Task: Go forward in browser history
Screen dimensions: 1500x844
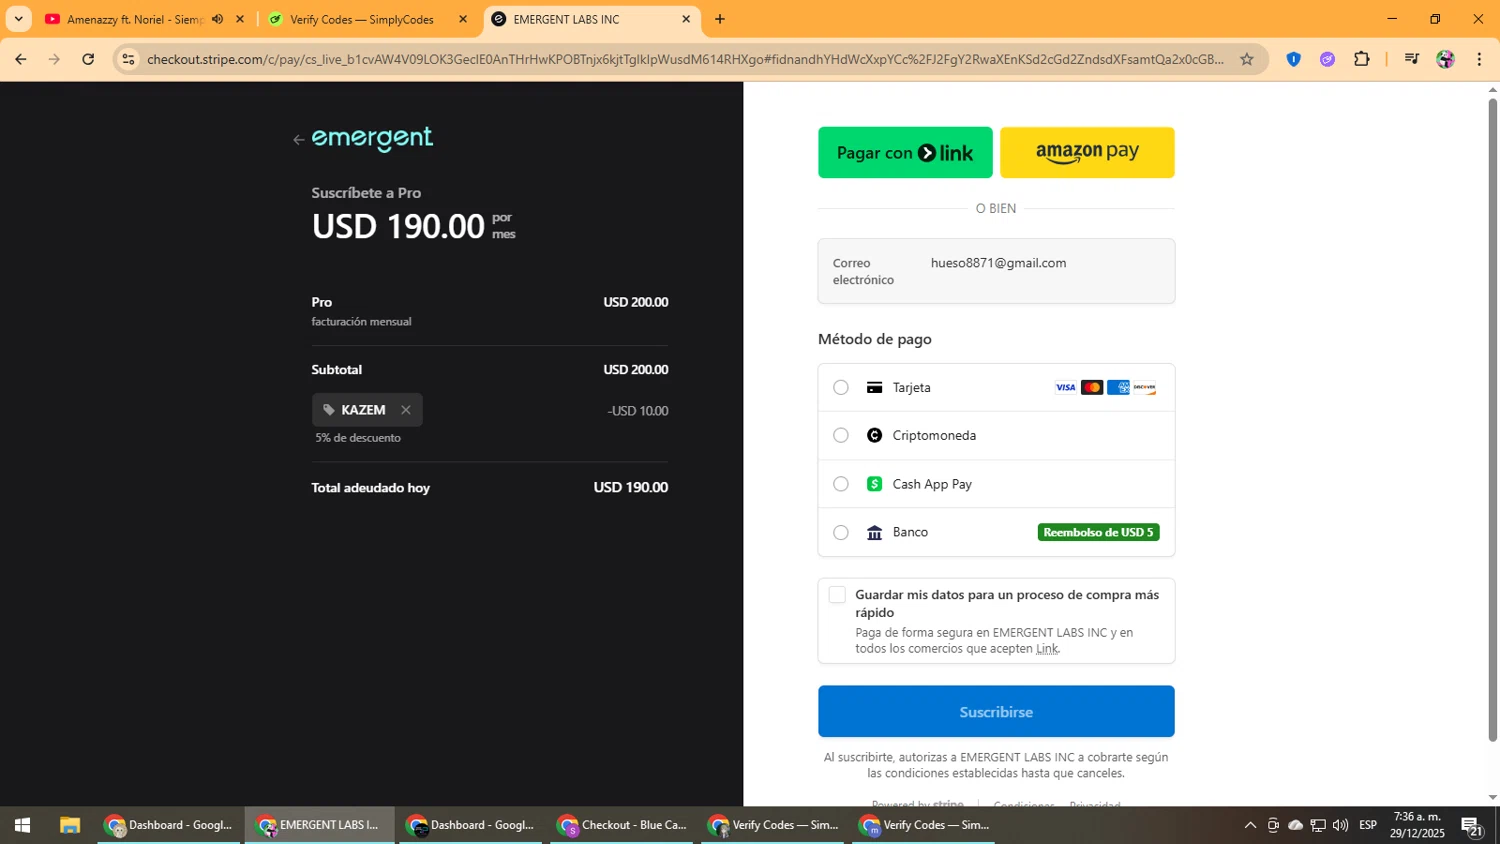Action: point(55,59)
